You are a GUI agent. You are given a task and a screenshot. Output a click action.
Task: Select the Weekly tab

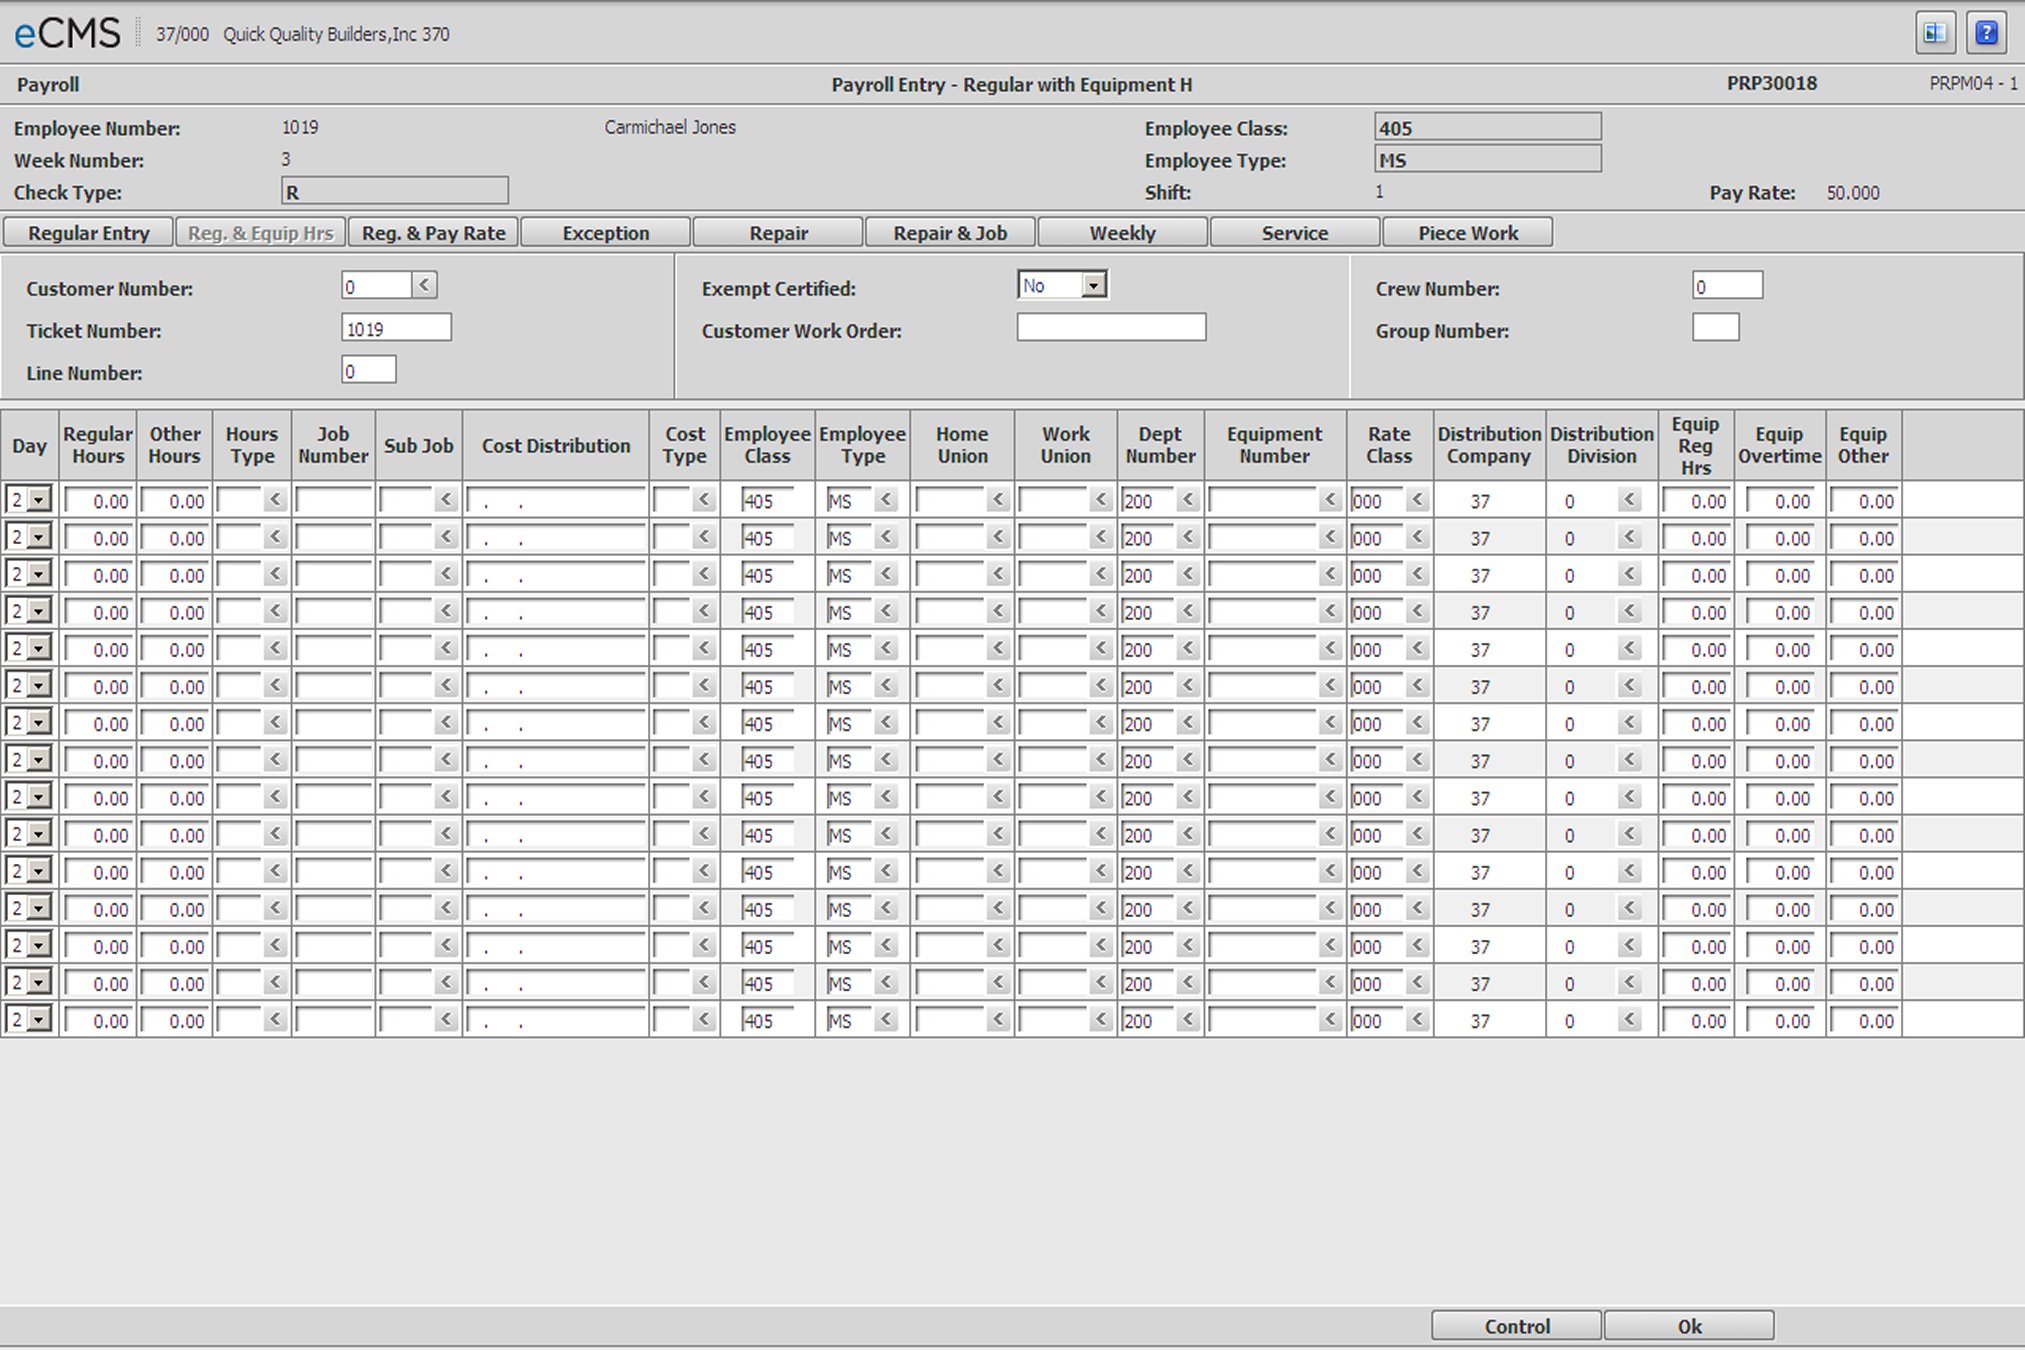pyautogui.click(x=1122, y=233)
